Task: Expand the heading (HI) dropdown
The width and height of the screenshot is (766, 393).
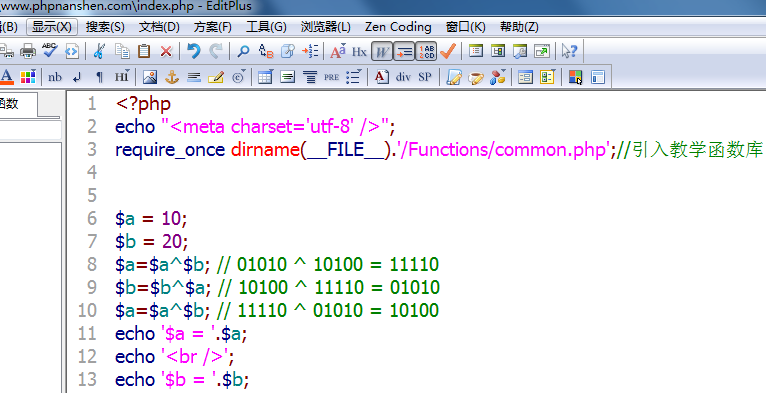Action: pyautogui.click(x=122, y=77)
